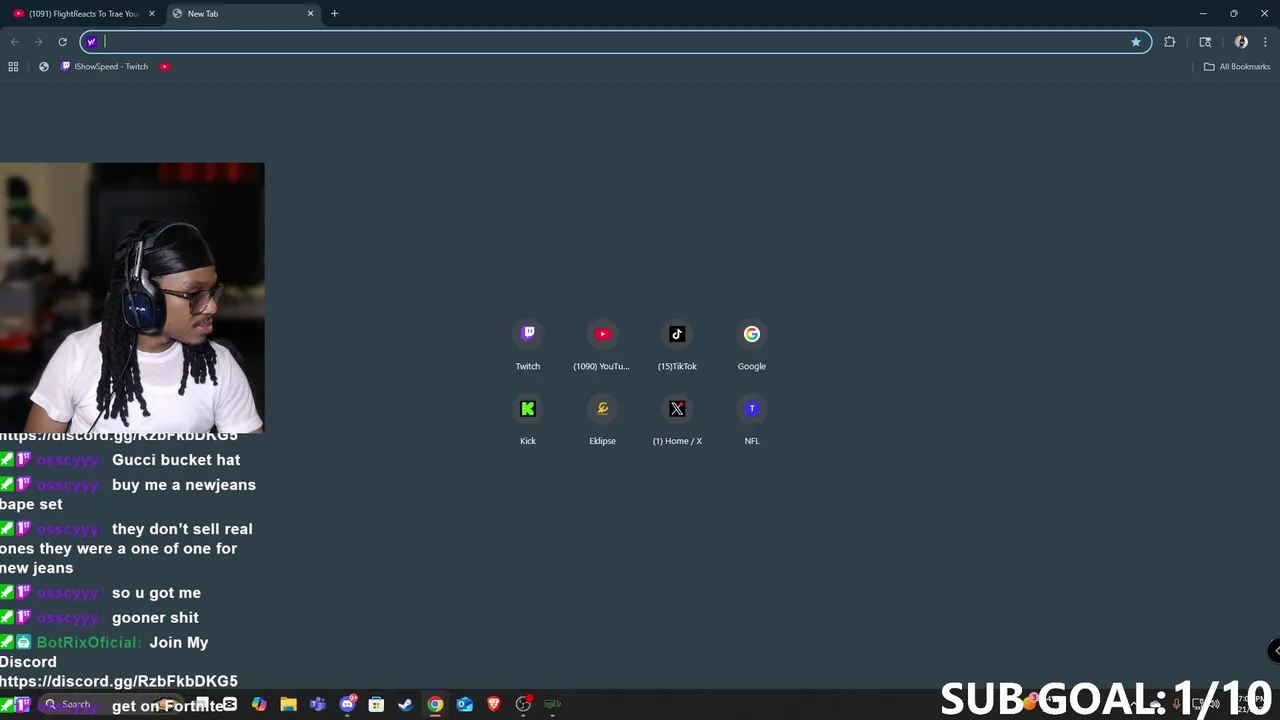Open the Chrome three-dot menu

[1265, 41]
